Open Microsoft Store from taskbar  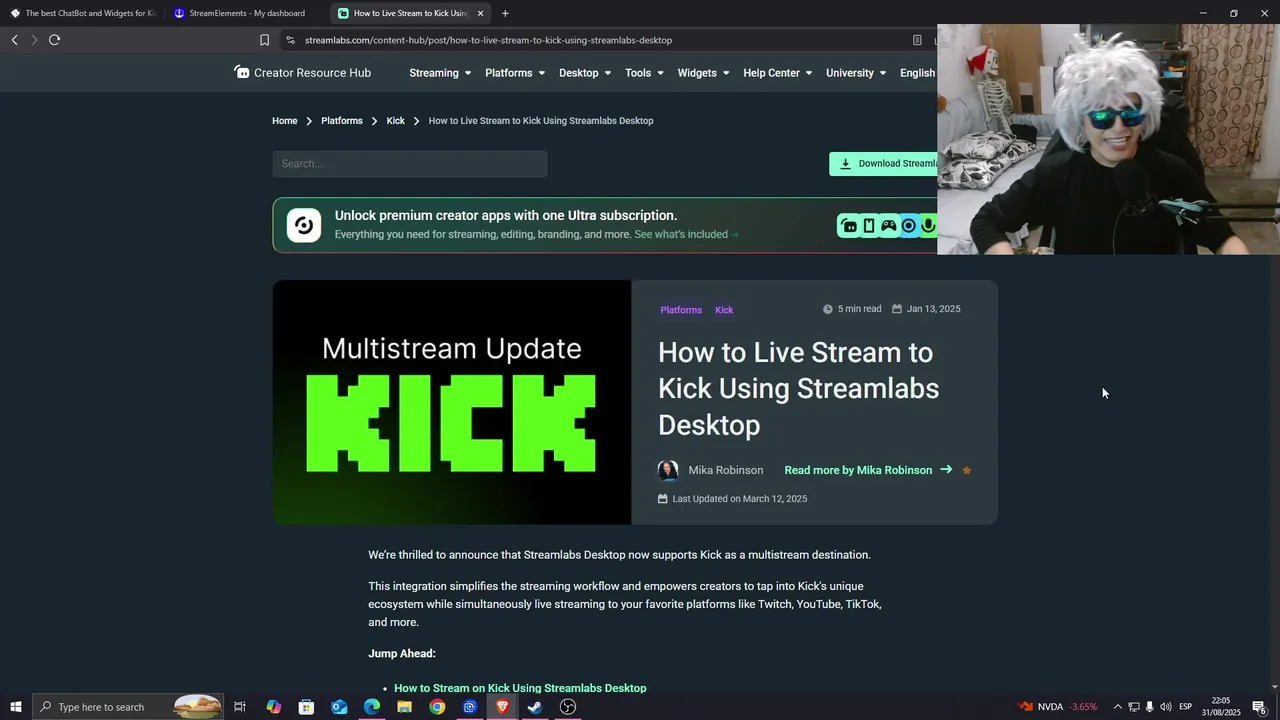pyautogui.click(x=306, y=707)
